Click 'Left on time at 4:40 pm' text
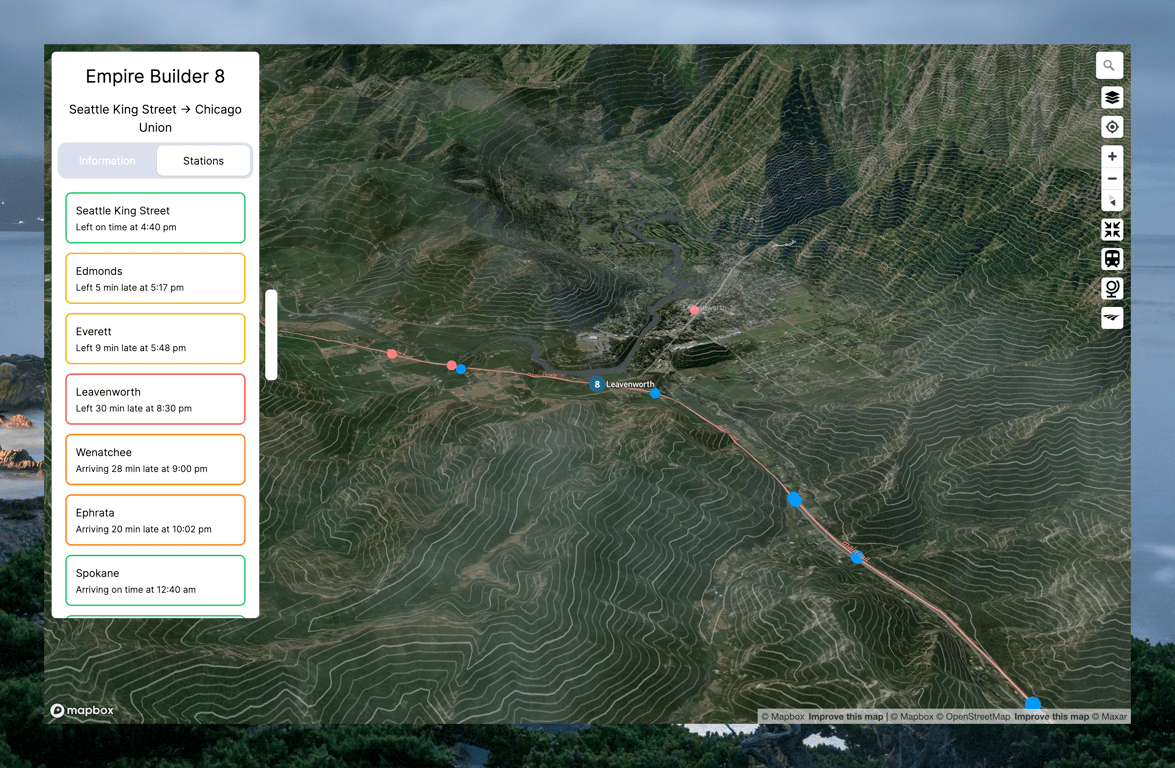 coord(126,227)
